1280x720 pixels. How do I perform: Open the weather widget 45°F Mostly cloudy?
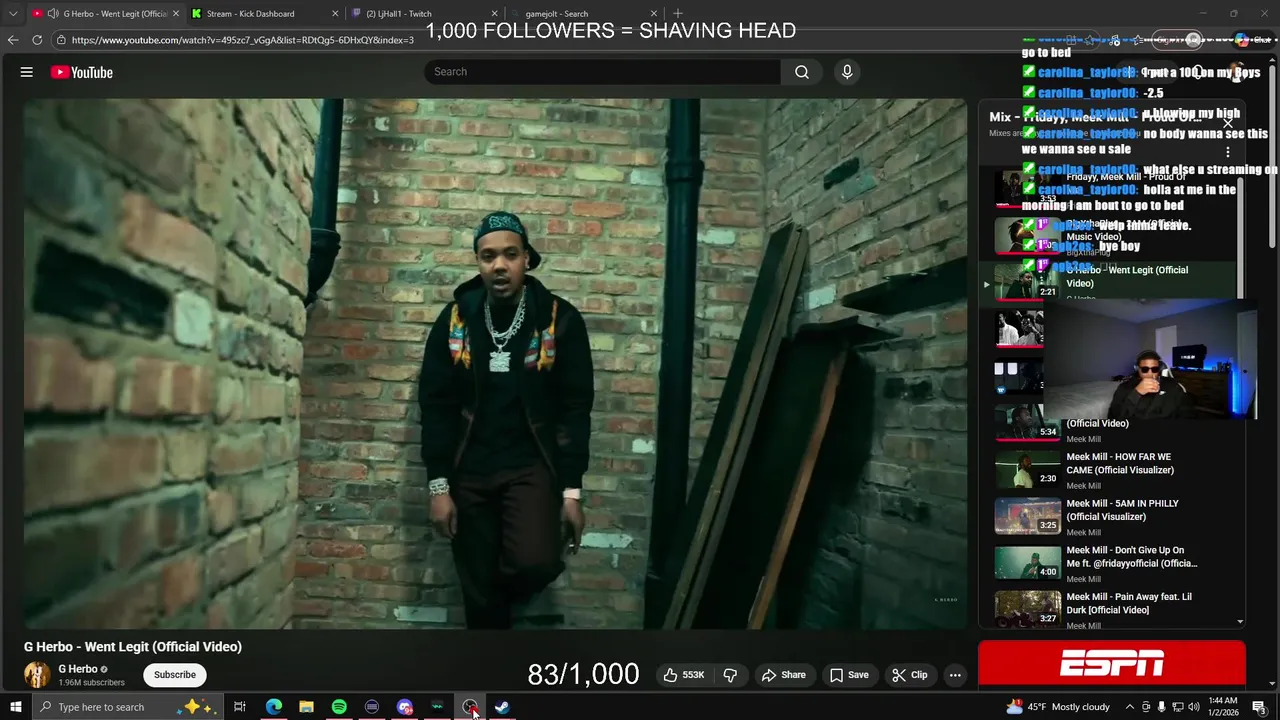1058,707
